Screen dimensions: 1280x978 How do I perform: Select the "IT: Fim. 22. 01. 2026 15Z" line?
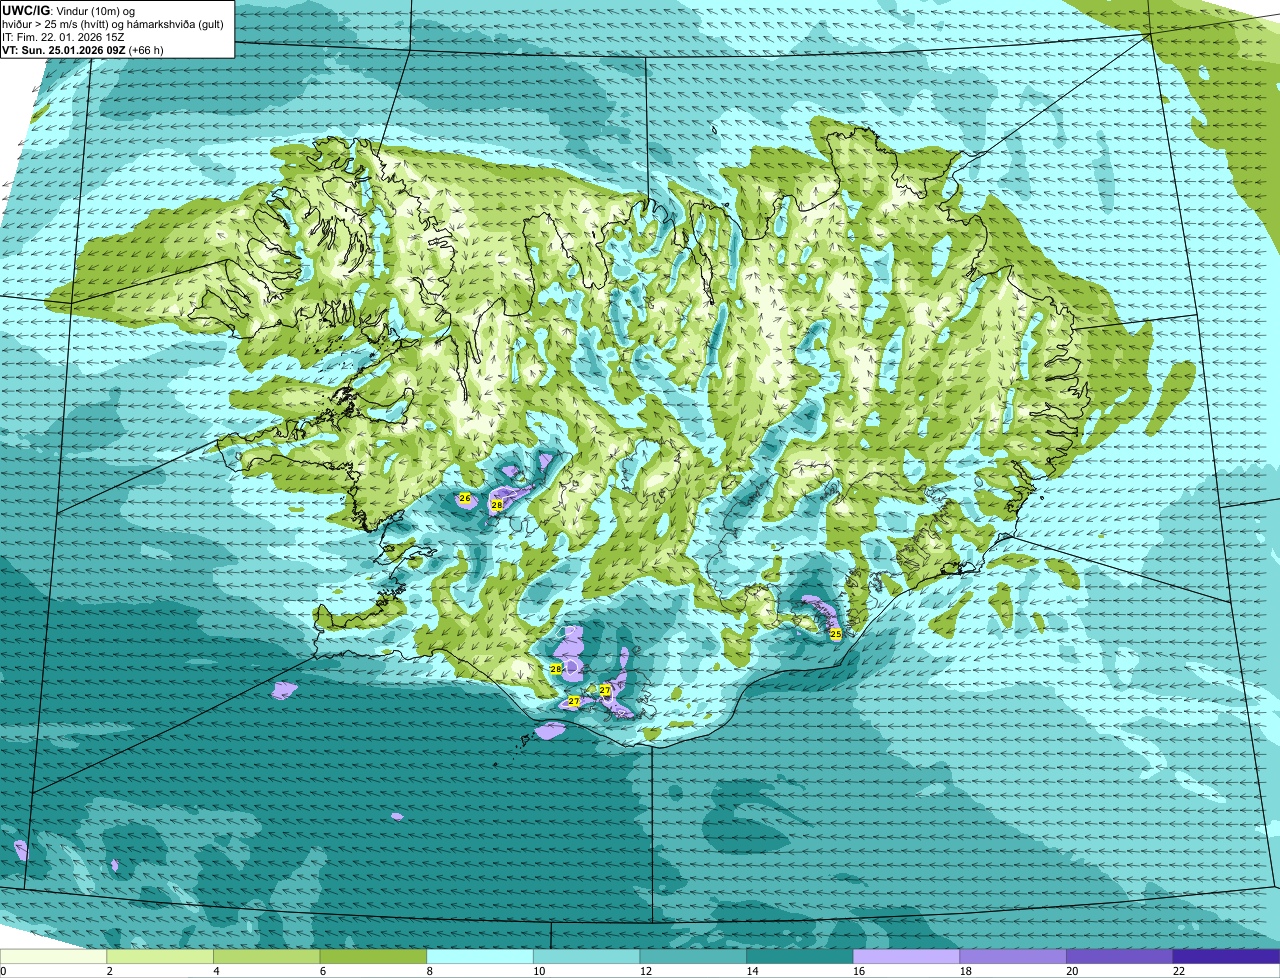[64, 37]
